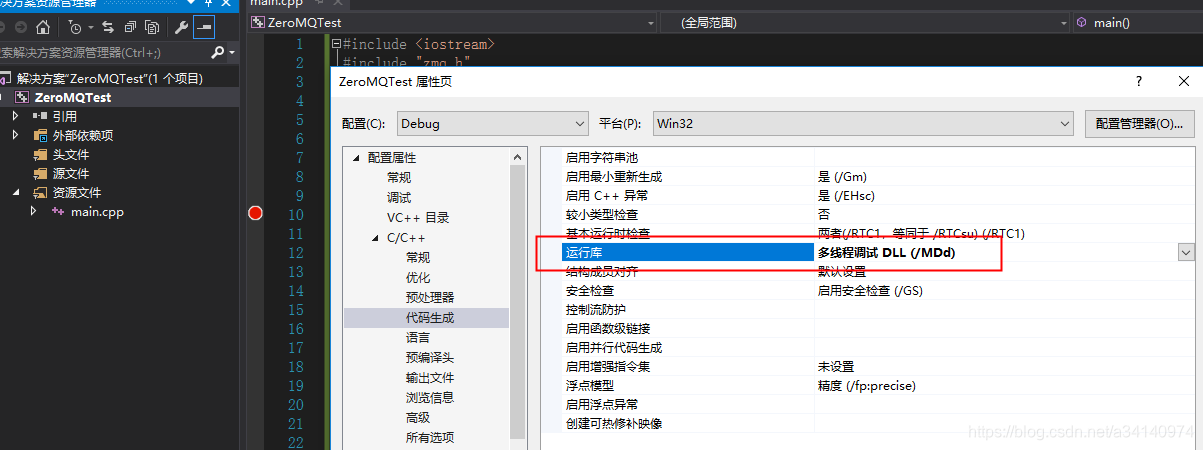Open the search options dropdown arrow
The image size is (1203, 450).
point(232,52)
